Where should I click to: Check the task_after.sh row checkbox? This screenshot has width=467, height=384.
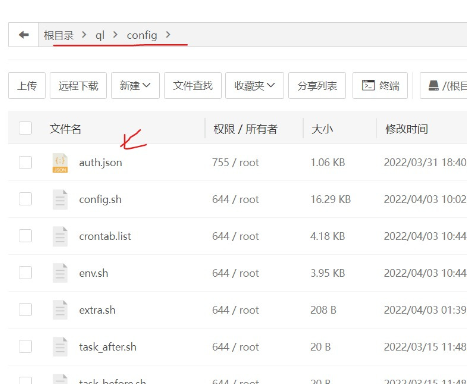tap(25, 346)
